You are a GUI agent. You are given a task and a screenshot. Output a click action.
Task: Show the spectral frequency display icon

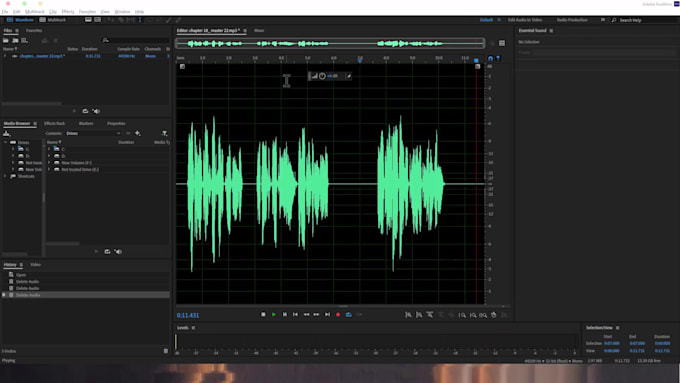[x=88, y=20]
